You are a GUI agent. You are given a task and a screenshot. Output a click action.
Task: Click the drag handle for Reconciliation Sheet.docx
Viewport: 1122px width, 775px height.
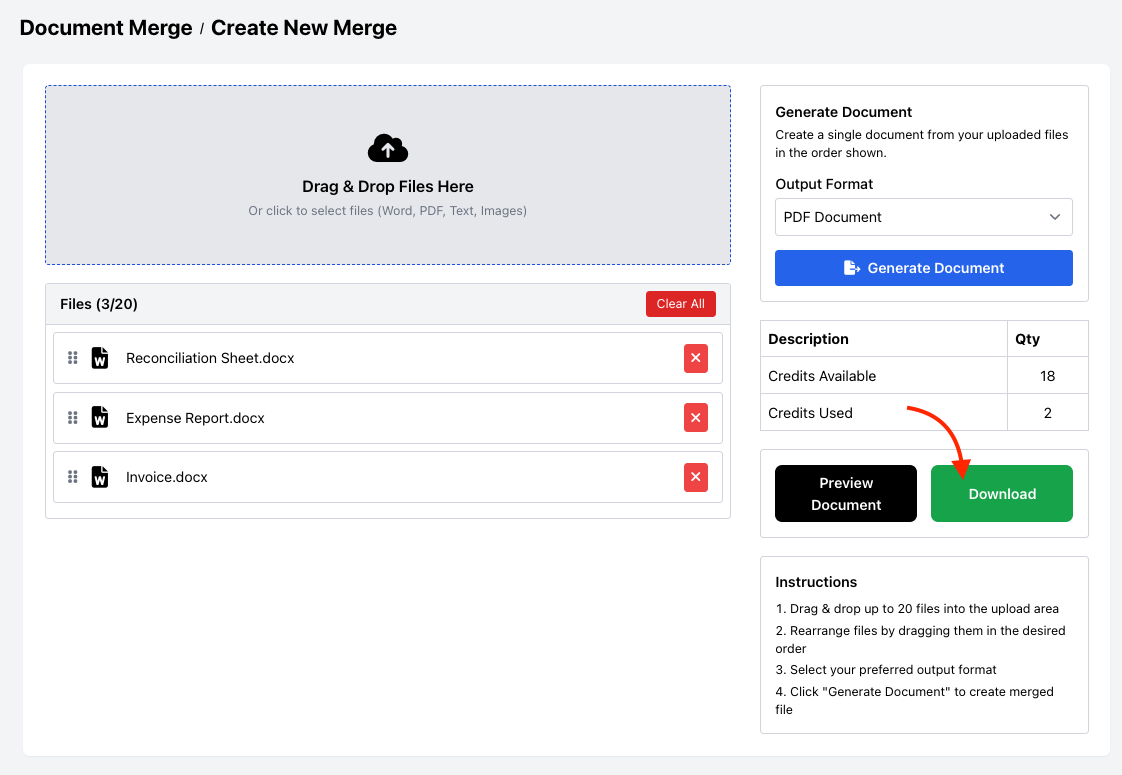(72, 357)
